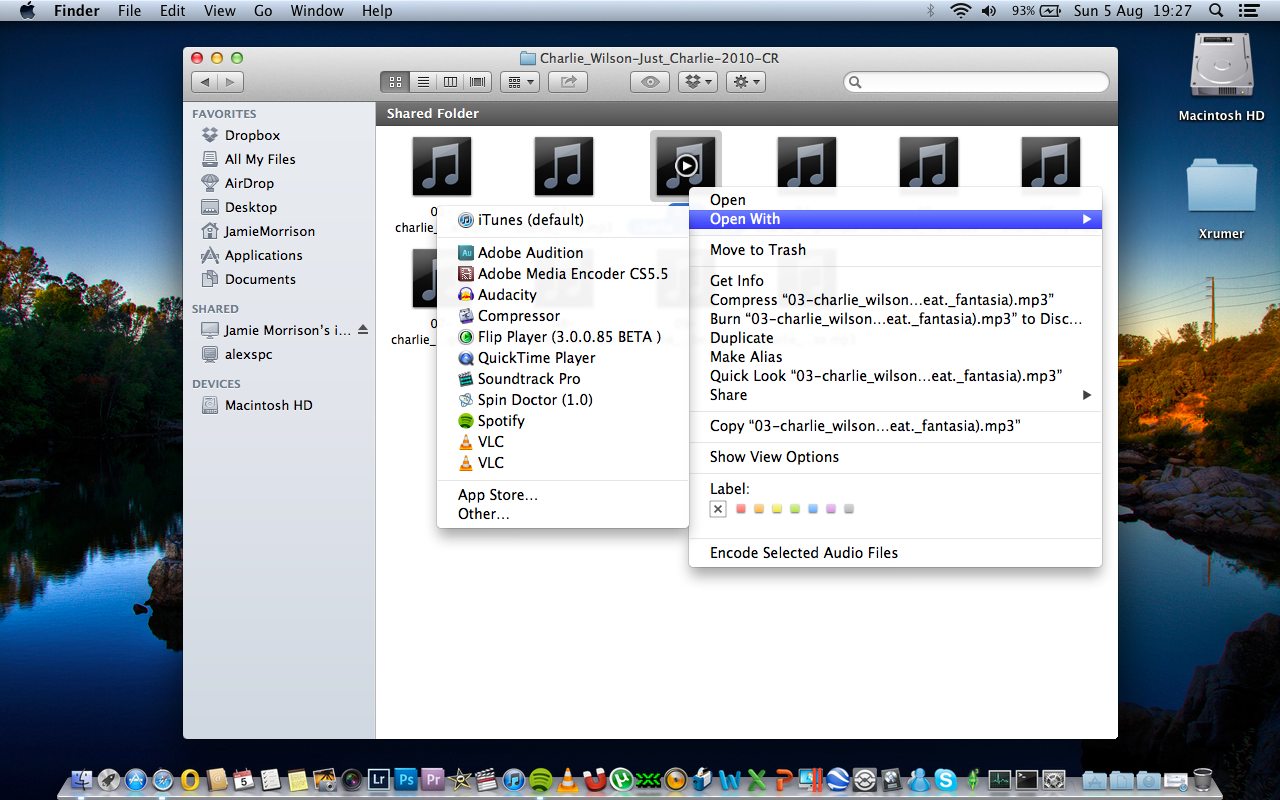Switch to list view
Image resolution: width=1280 pixels, height=800 pixels.
click(x=423, y=82)
